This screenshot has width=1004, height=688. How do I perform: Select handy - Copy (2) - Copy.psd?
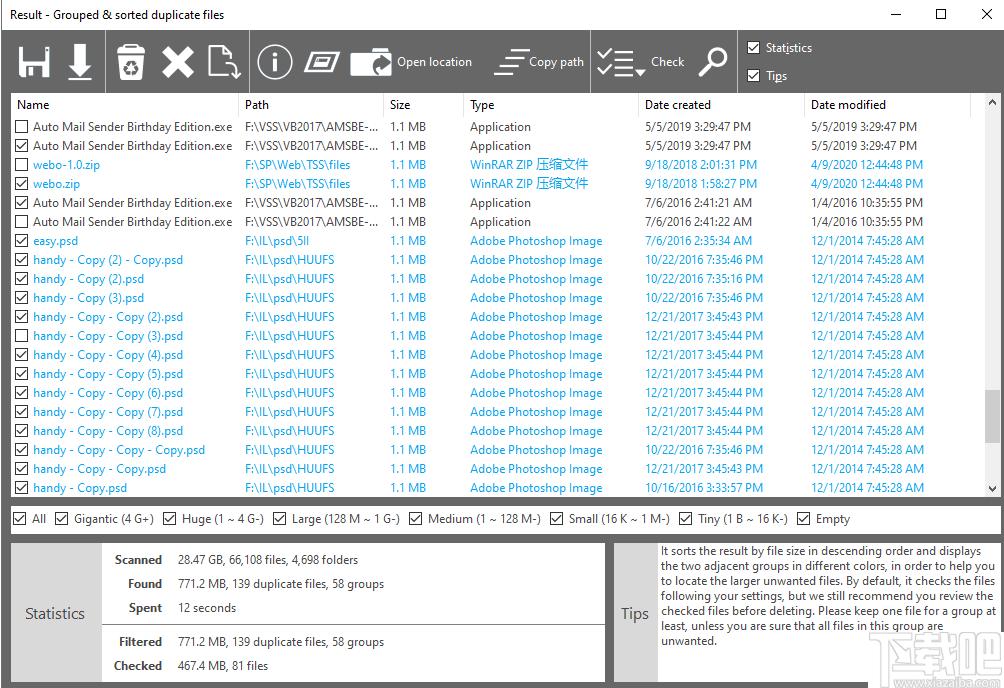point(108,260)
